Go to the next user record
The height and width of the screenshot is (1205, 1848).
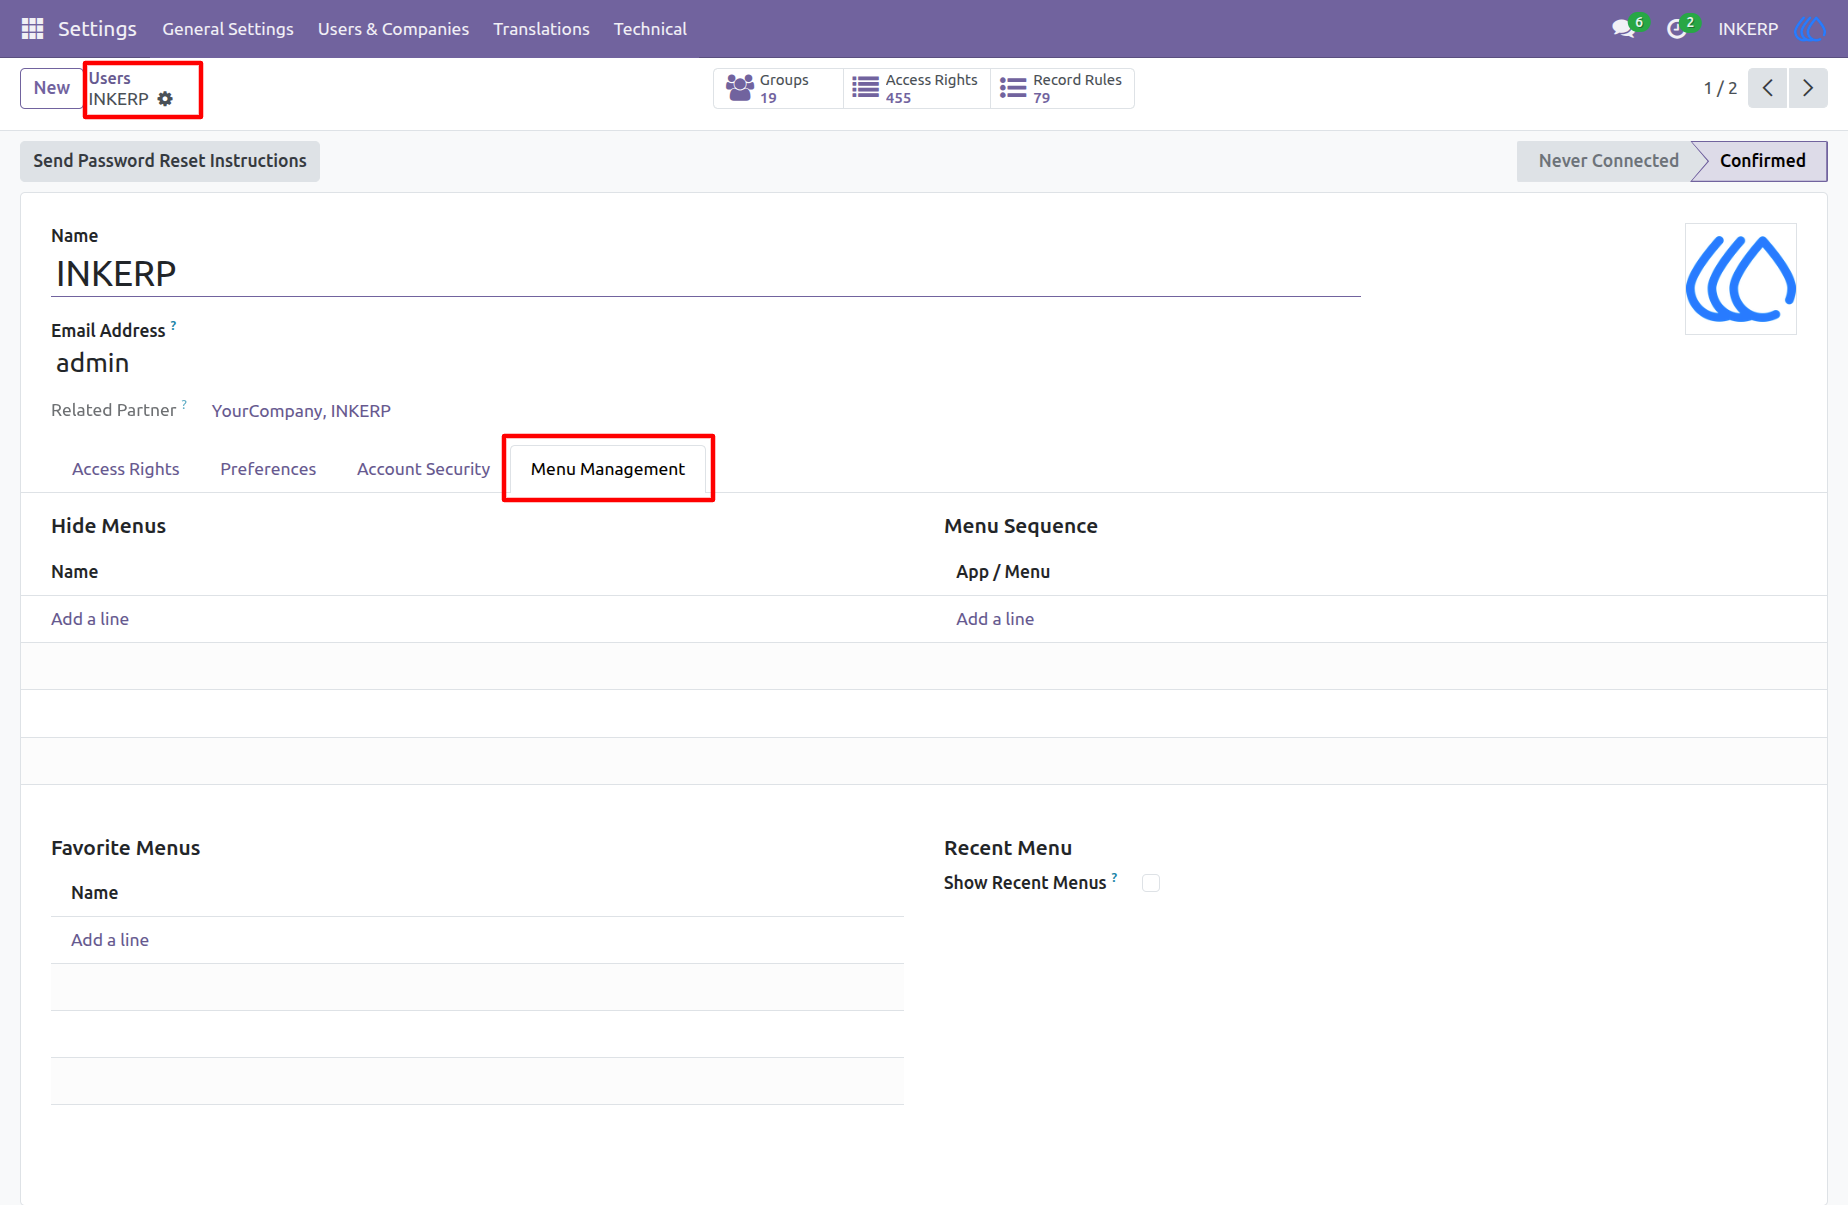point(1808,88)
